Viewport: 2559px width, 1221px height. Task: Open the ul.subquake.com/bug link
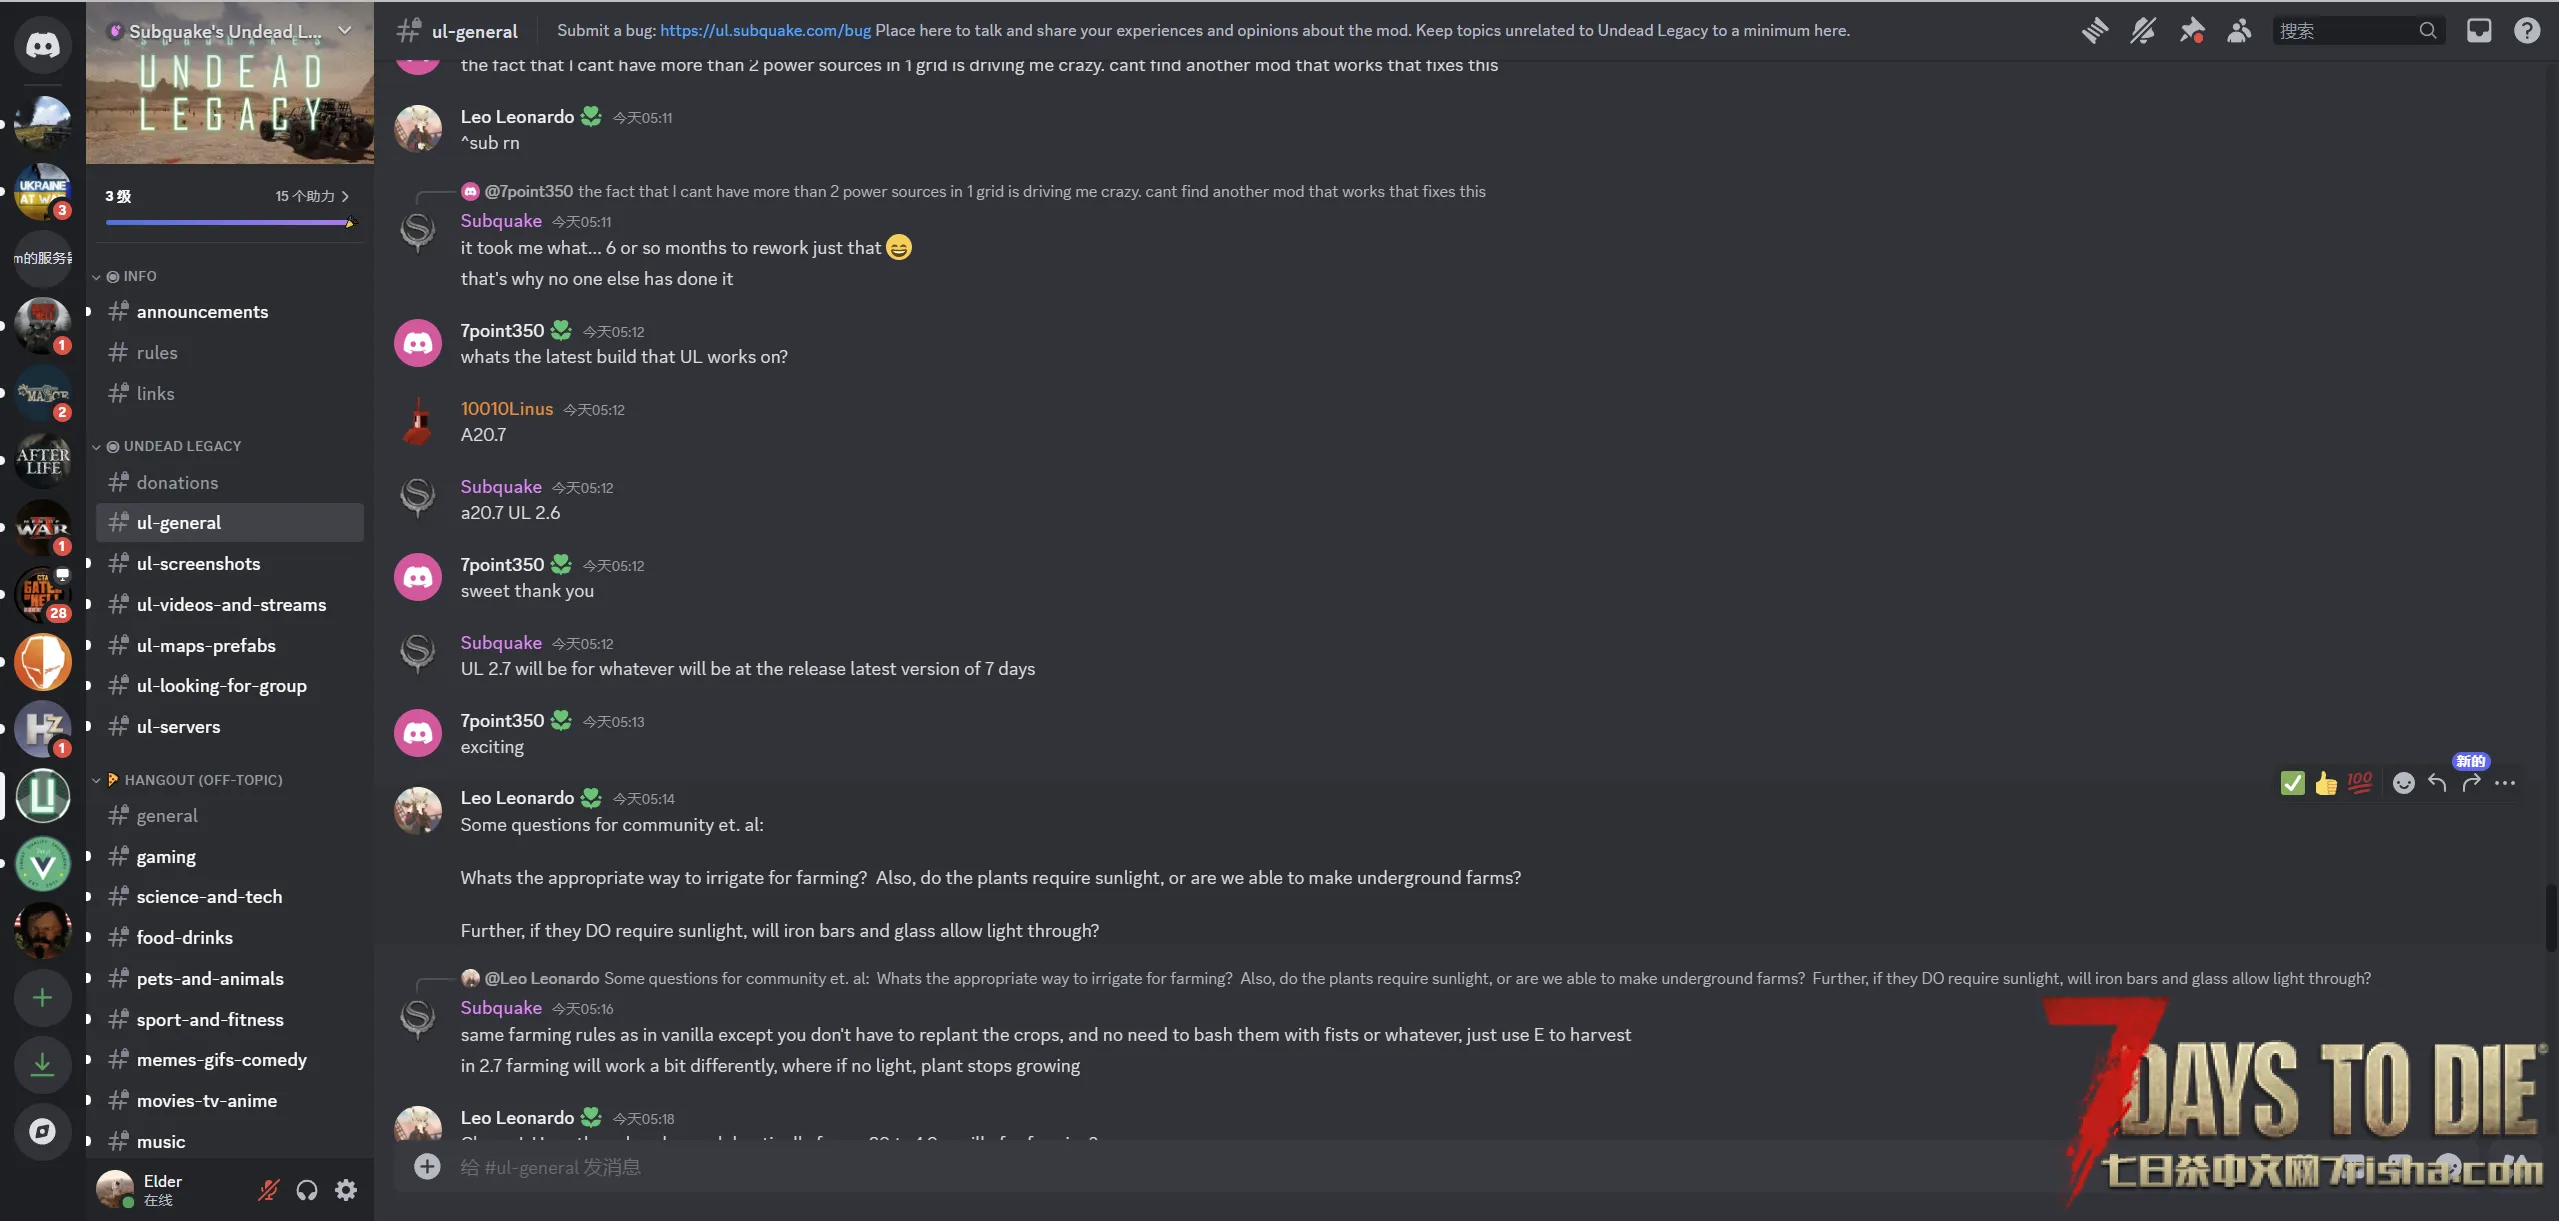765,31
